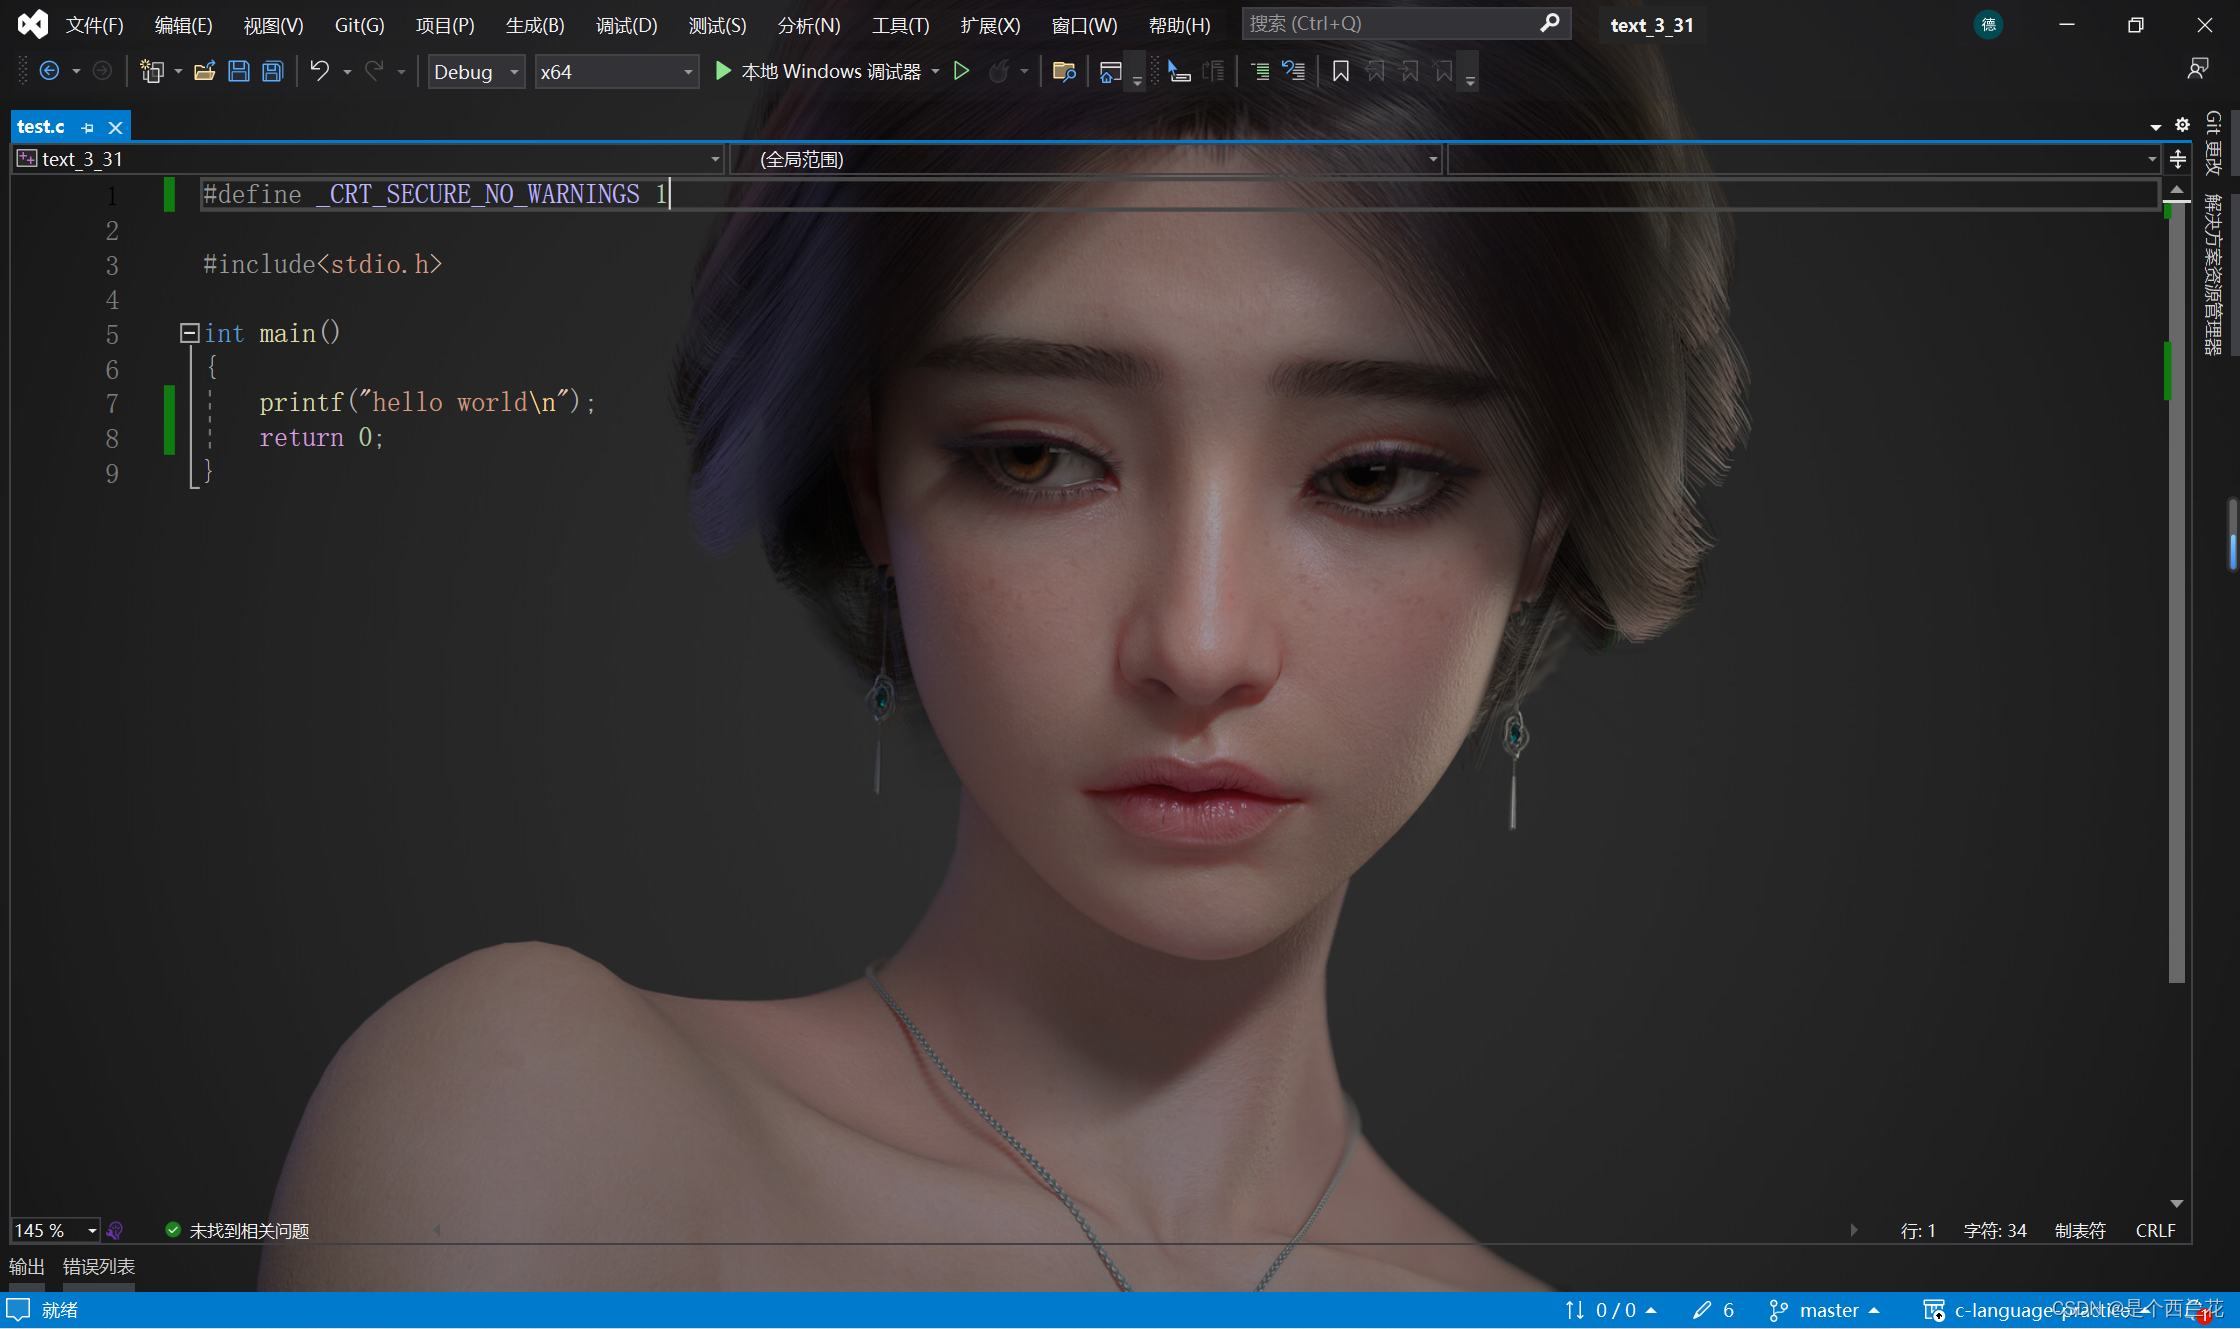
Task: Click the master branch button
Action: pos(1827,1310)
